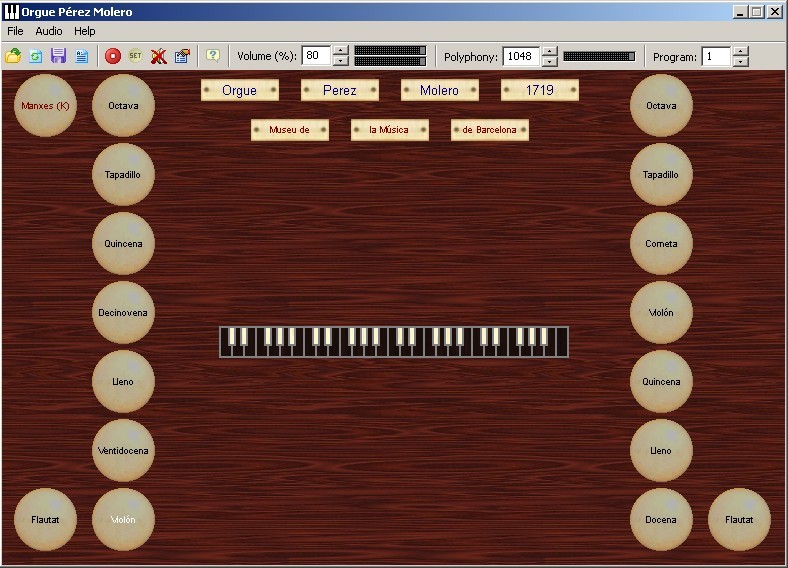Toggle the right Lleno stop knob
The height and width of the screenshot is (568, 788).
tap(661, 450)
